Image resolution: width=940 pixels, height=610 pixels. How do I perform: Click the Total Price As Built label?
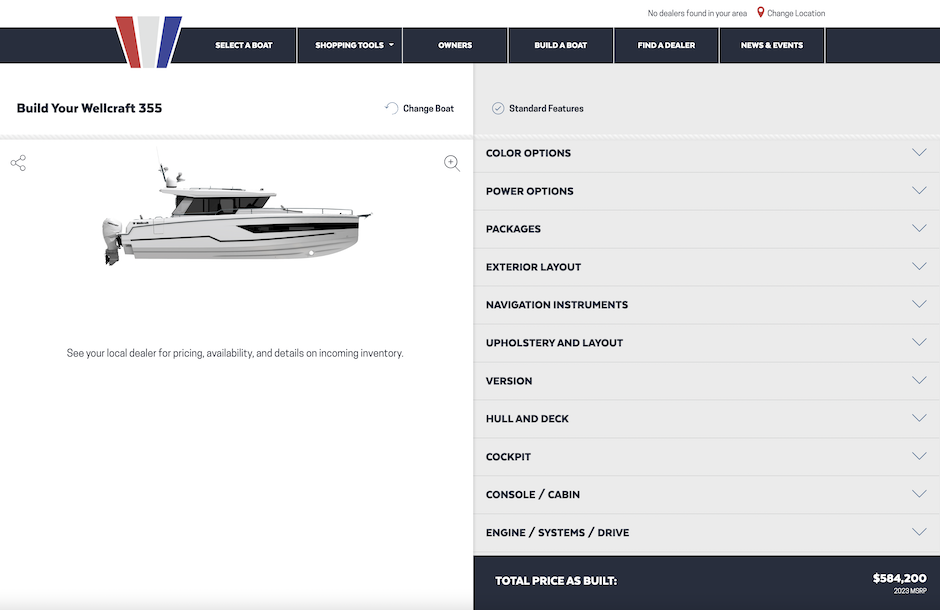pos(556,581)
